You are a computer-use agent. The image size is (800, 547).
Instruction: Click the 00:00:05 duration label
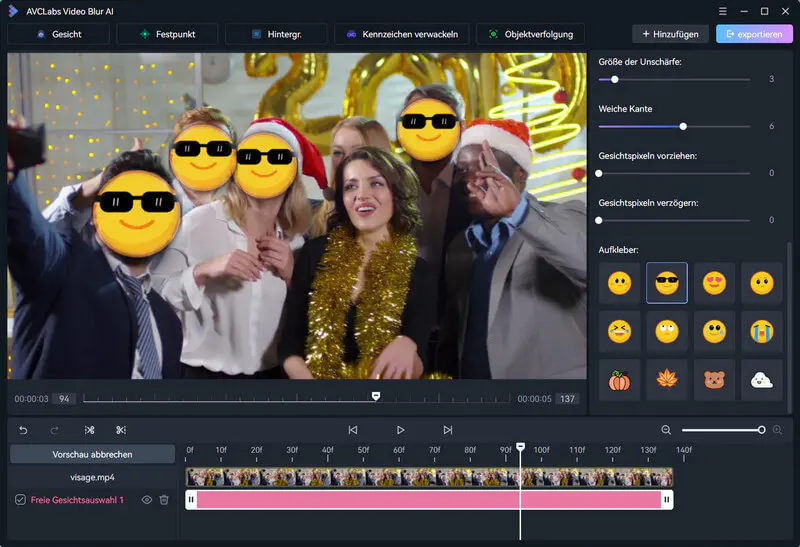coord(534,399)
